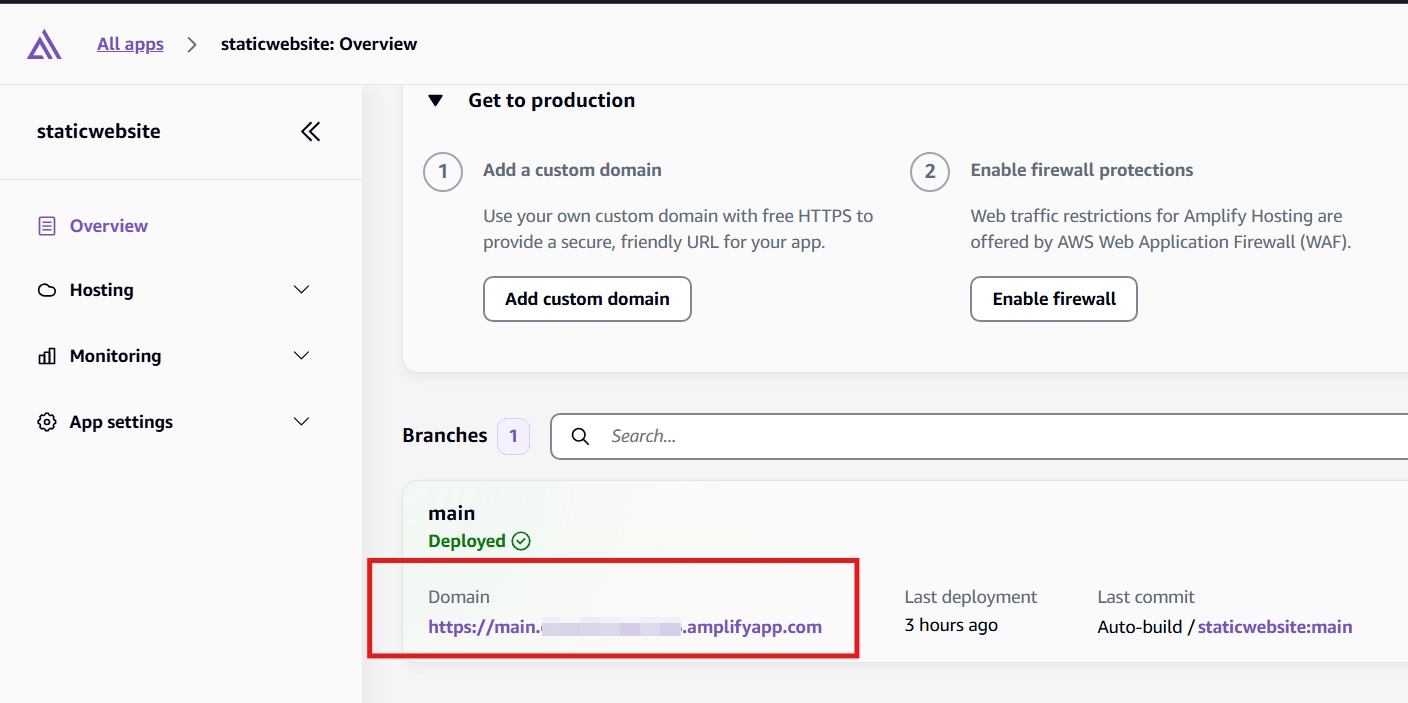
Task: Click the App settings gear icon
Action: coord(47,422)
